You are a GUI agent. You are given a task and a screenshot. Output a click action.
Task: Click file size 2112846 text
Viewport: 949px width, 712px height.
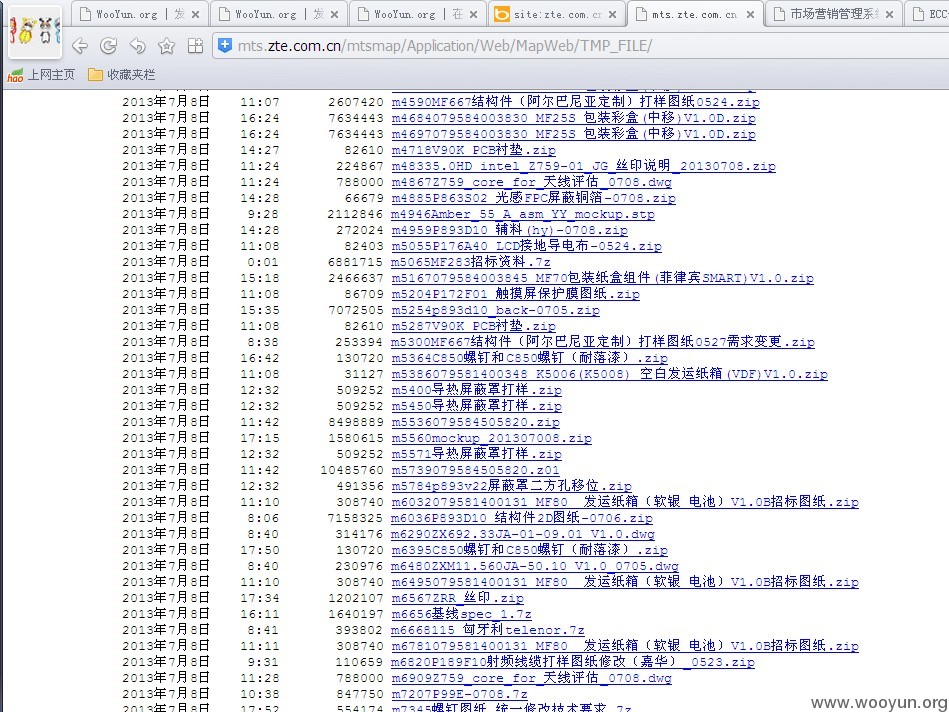click(355, 214)
